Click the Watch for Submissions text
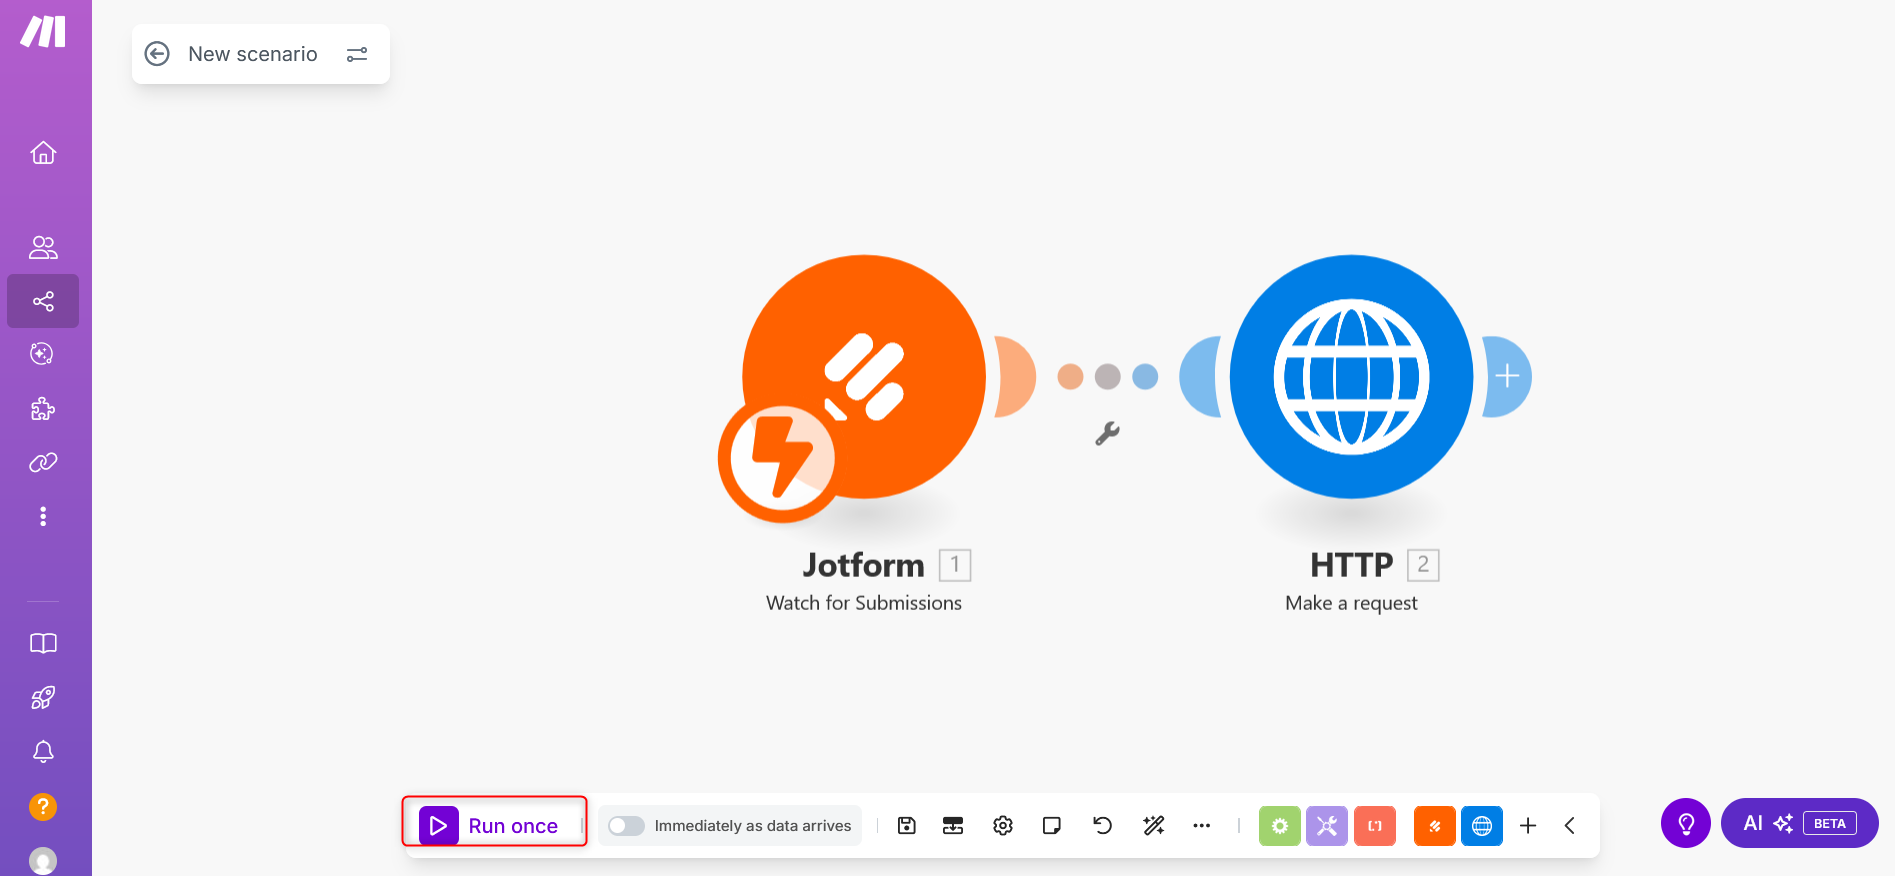The width and height of the screenshot is (1895, 876). point(864,603)
